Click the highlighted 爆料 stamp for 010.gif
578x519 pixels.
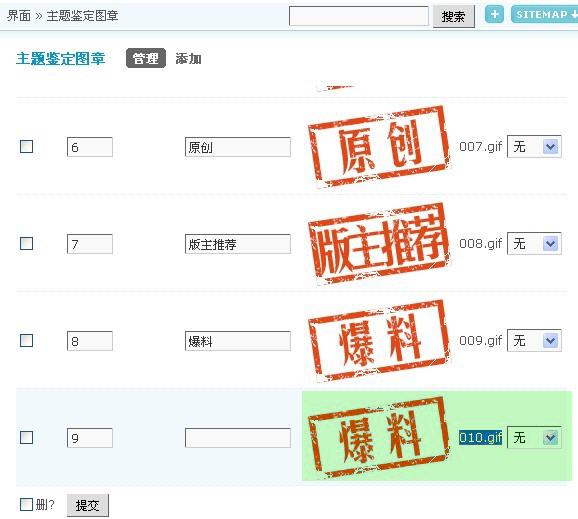[x=379, y=438]
